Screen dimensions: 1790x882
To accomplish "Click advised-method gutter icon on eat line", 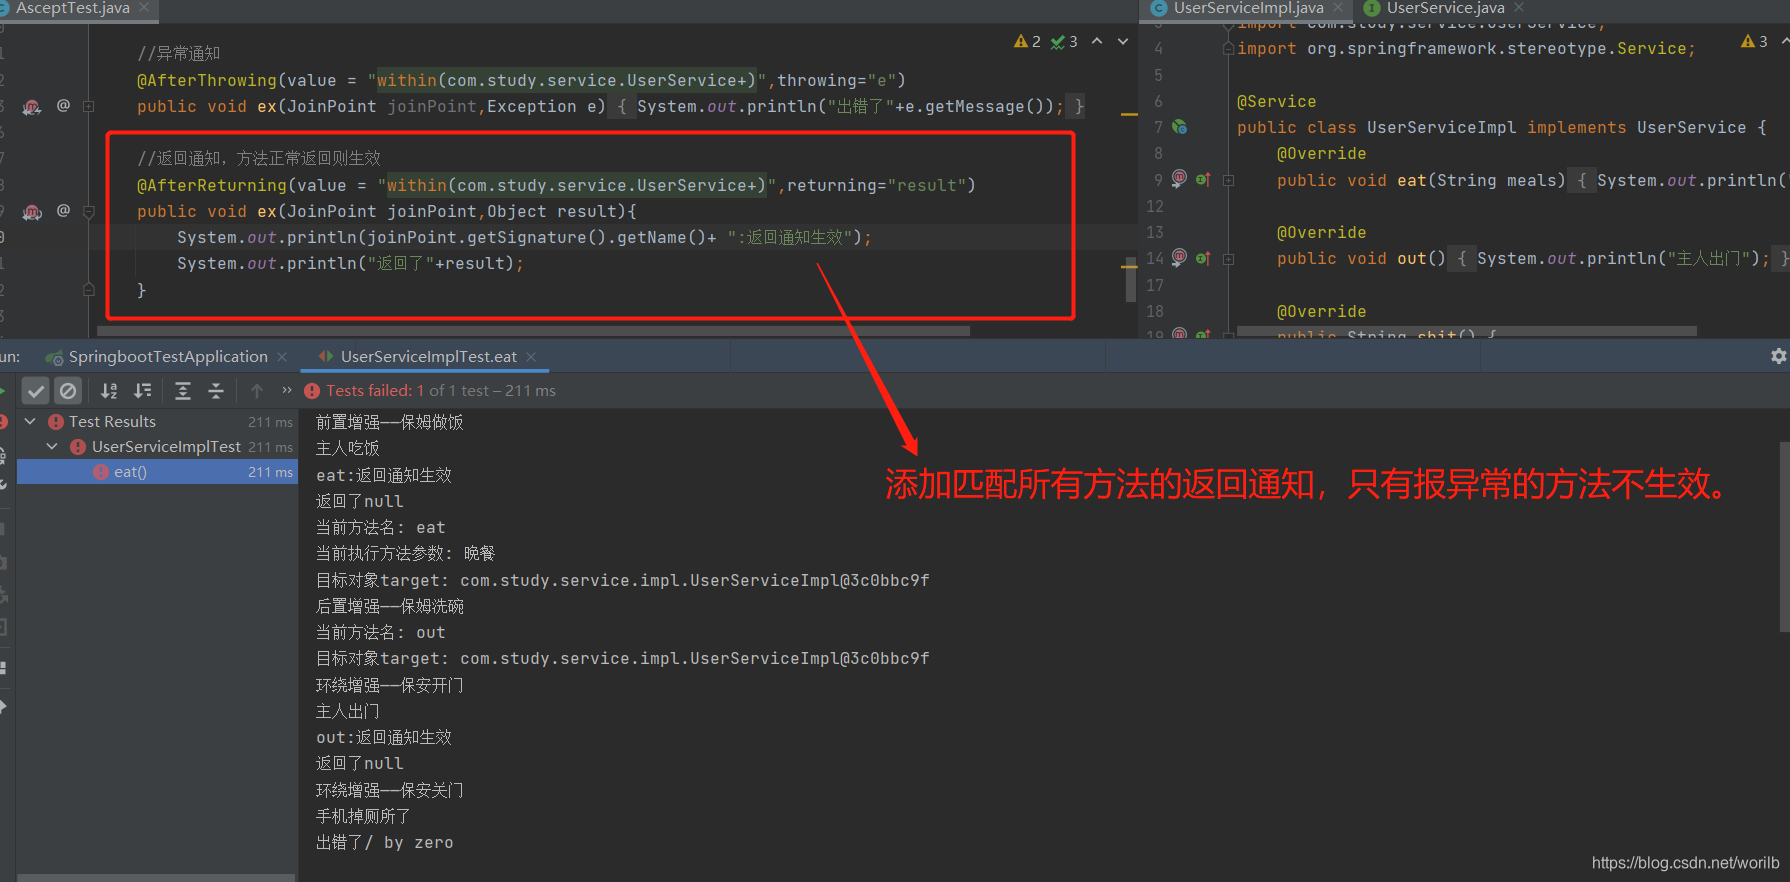I will tap(1179, 179).
